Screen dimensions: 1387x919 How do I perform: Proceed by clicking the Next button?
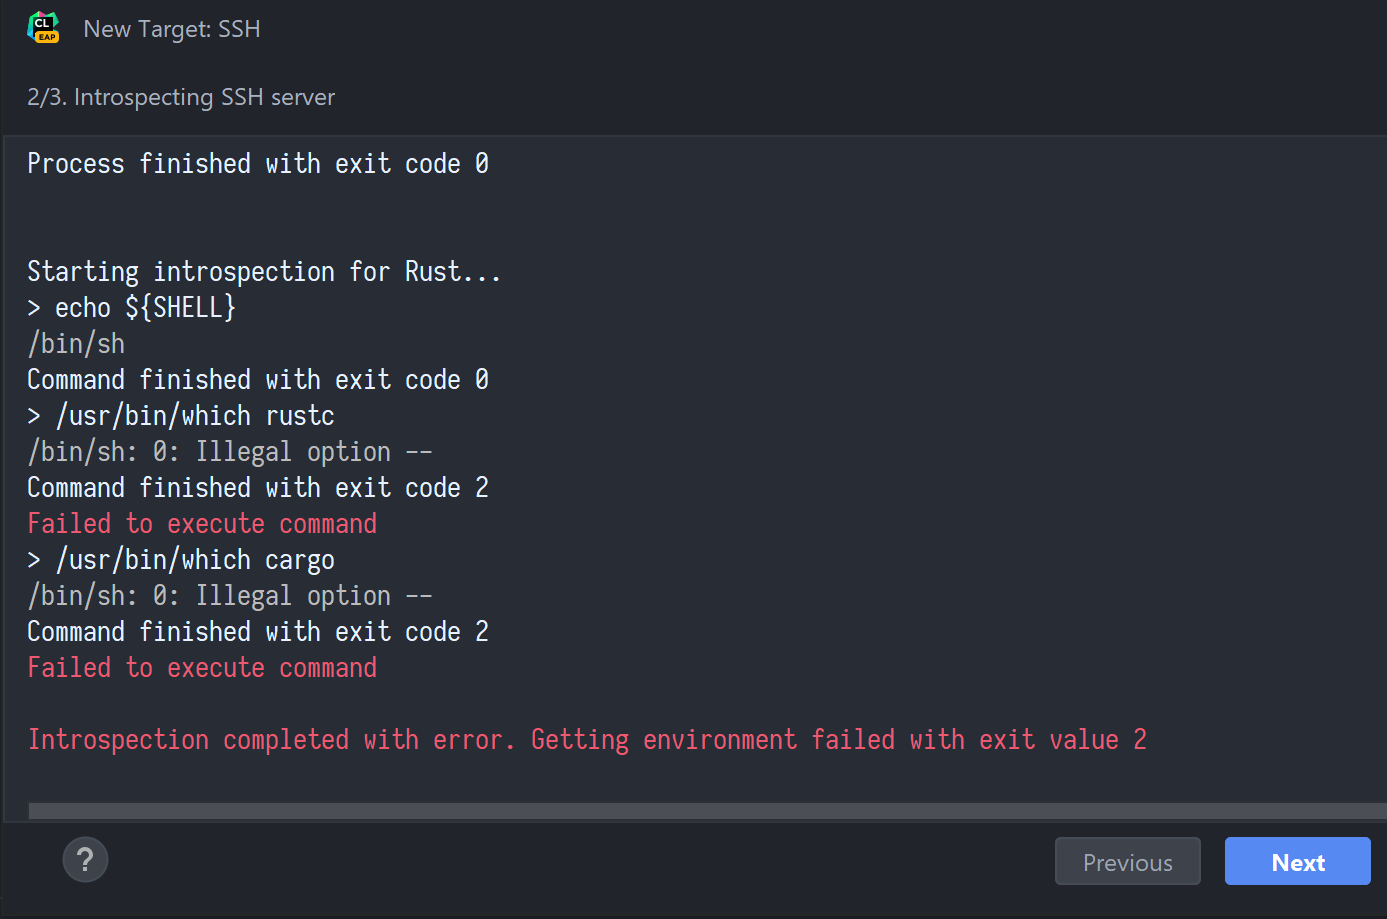pyautogui.click(x=1297, y=861)
